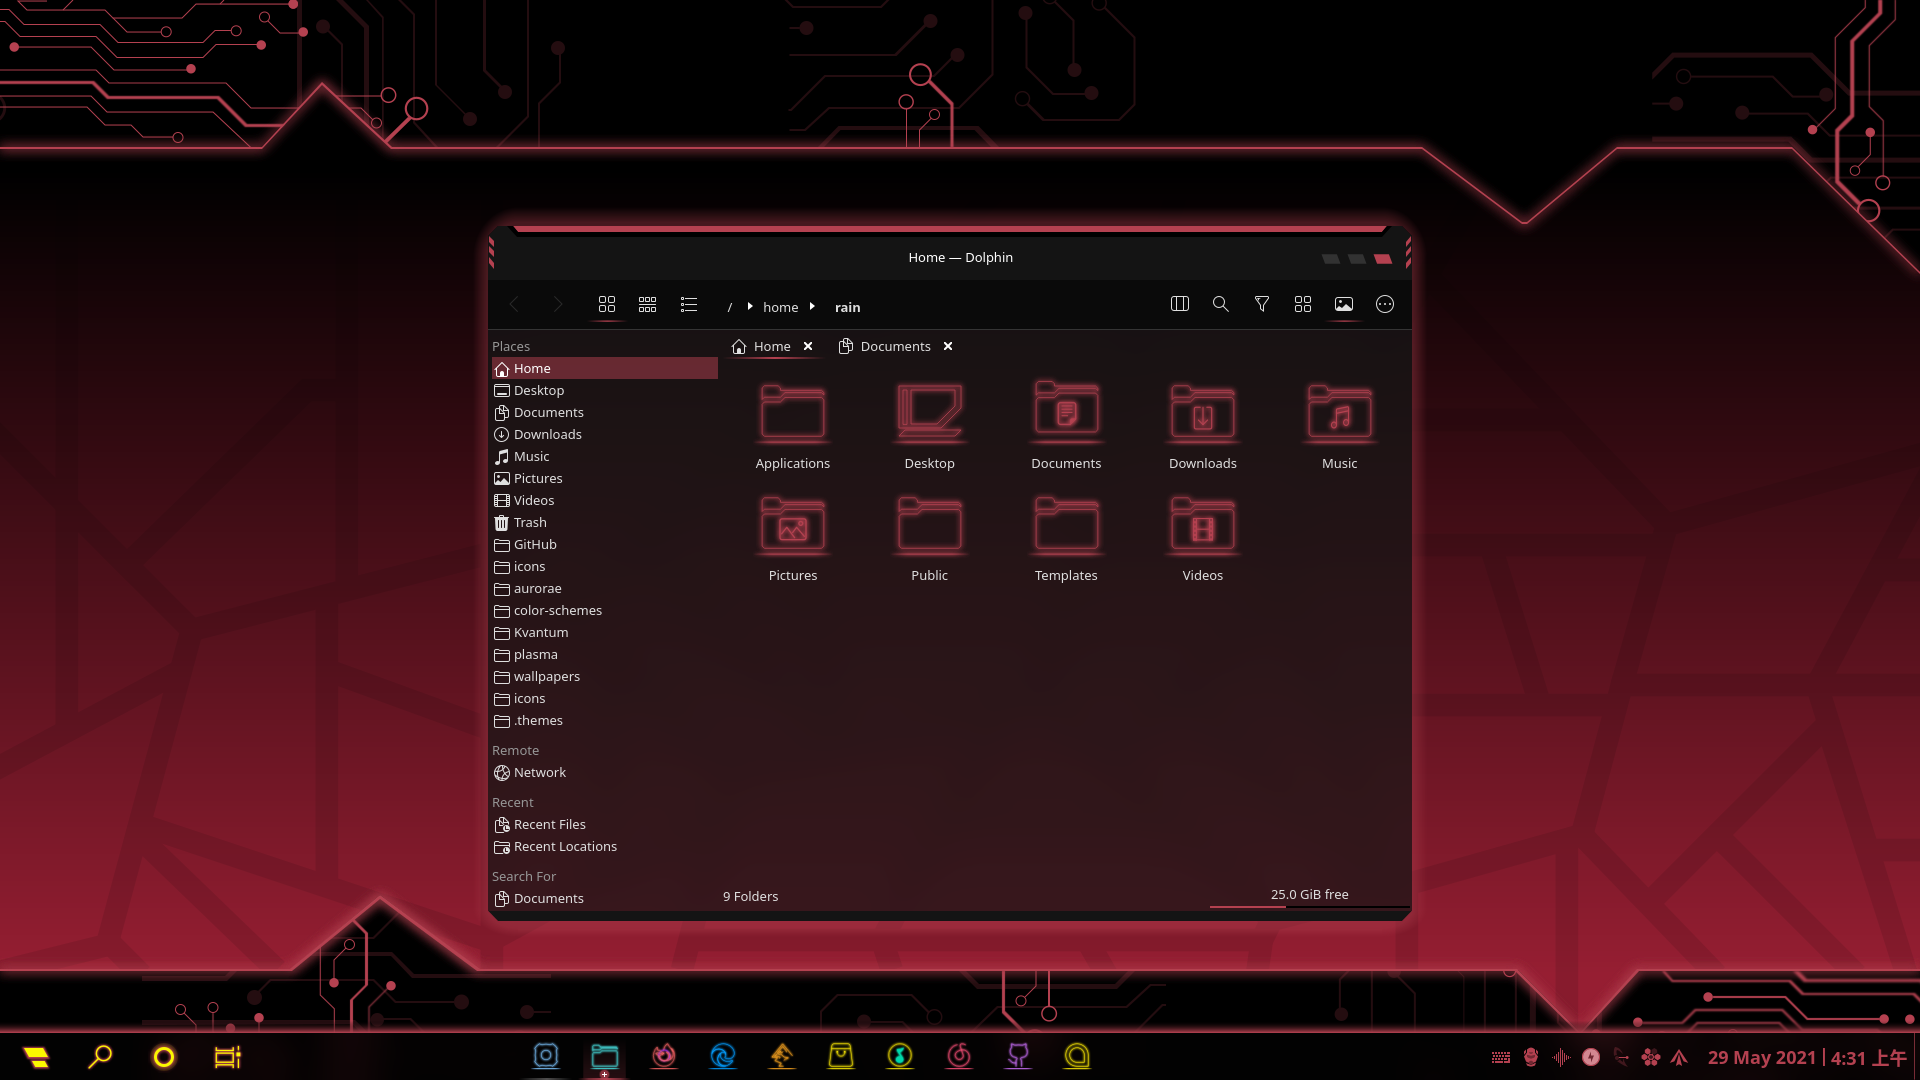Open Music in Places panel
The image size is (1920, 1080).
pos(605,456)
